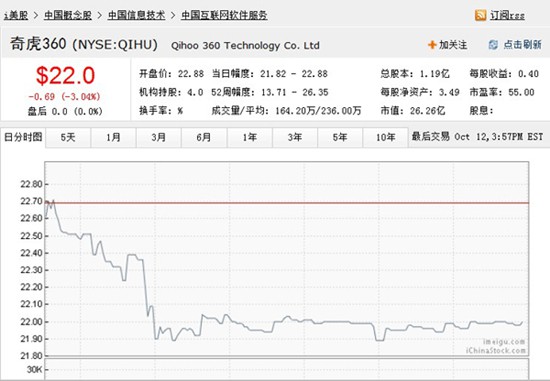Select the 10年 chart tab
This screenshot has width=550, height=381.
click(385, 138)
